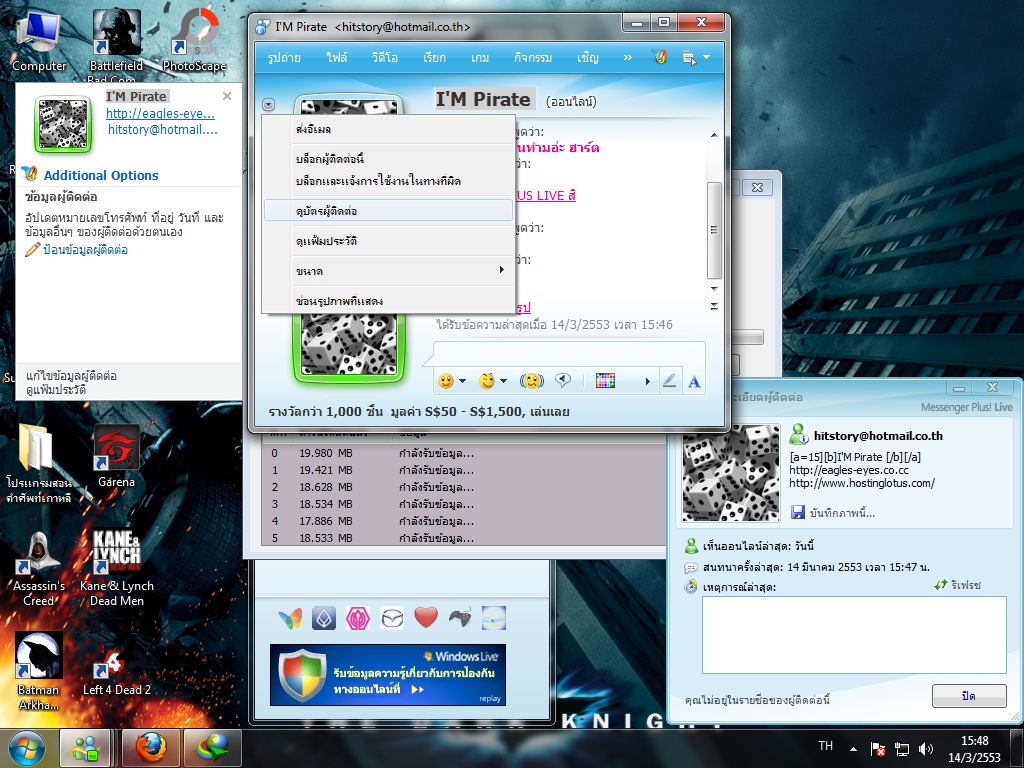Click the butterfly MSN icon in lower window
The width and height of the screenshot is (1024, 768).
(290, 618)
